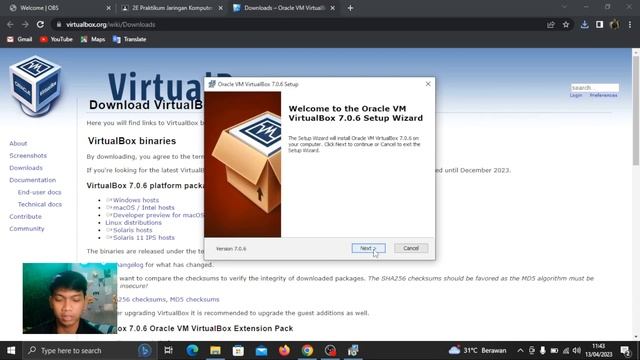640x360 pixels.
Task: Click the address bar URL
Action: click(x=111, y=24)
